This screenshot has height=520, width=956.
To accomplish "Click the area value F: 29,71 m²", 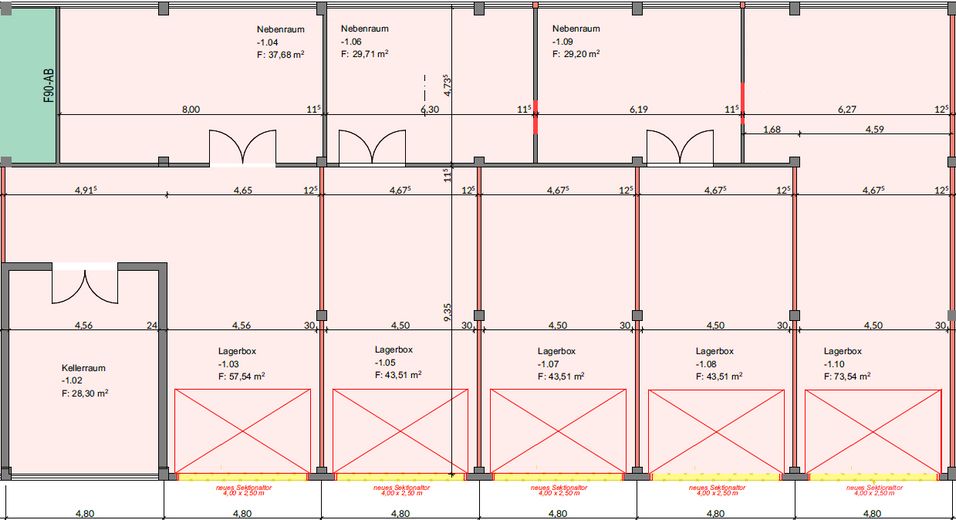I will pyautogui.click(x=365, y=54).
